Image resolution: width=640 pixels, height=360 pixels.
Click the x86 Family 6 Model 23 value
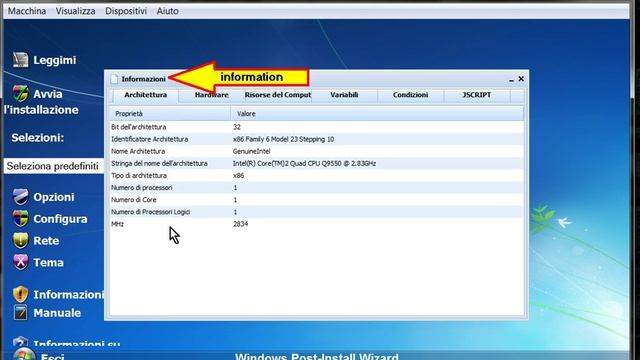point(283,139)
